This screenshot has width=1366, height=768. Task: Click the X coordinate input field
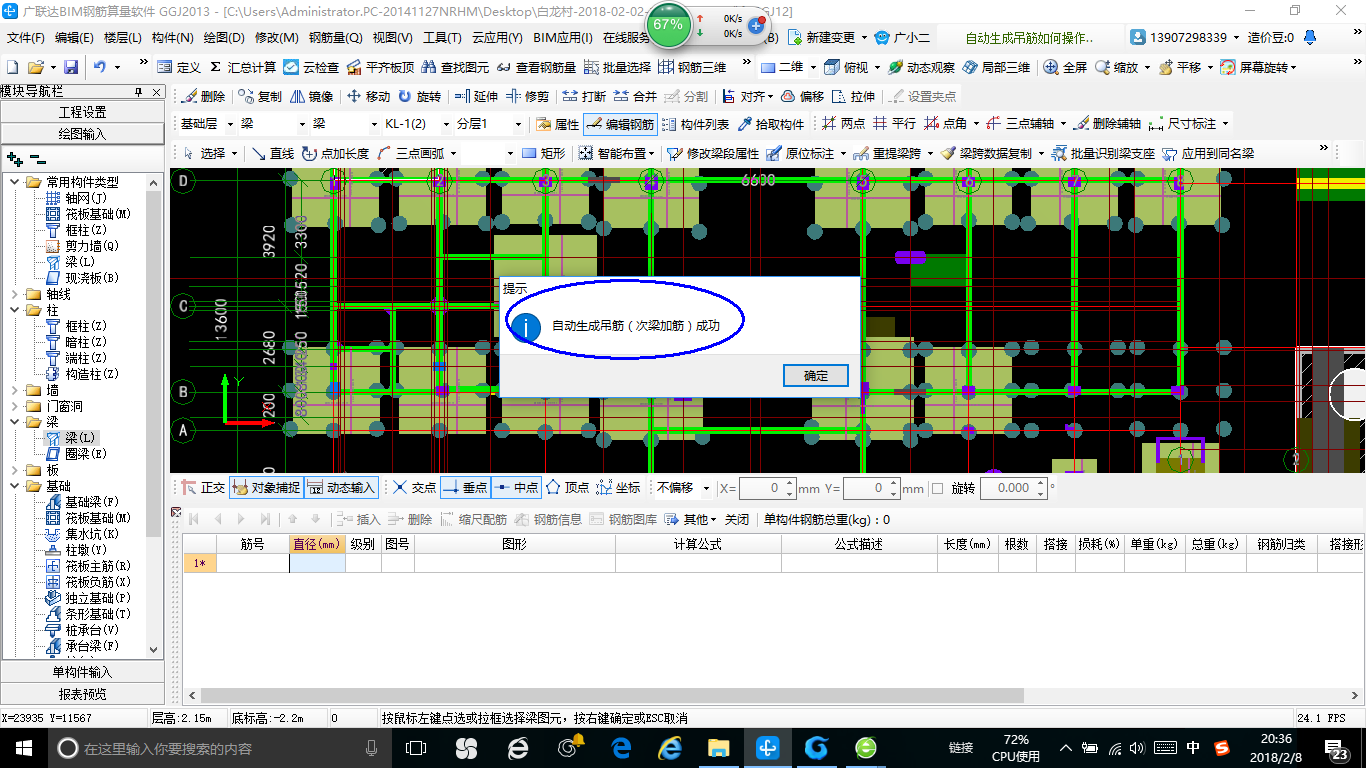point(768,488)
